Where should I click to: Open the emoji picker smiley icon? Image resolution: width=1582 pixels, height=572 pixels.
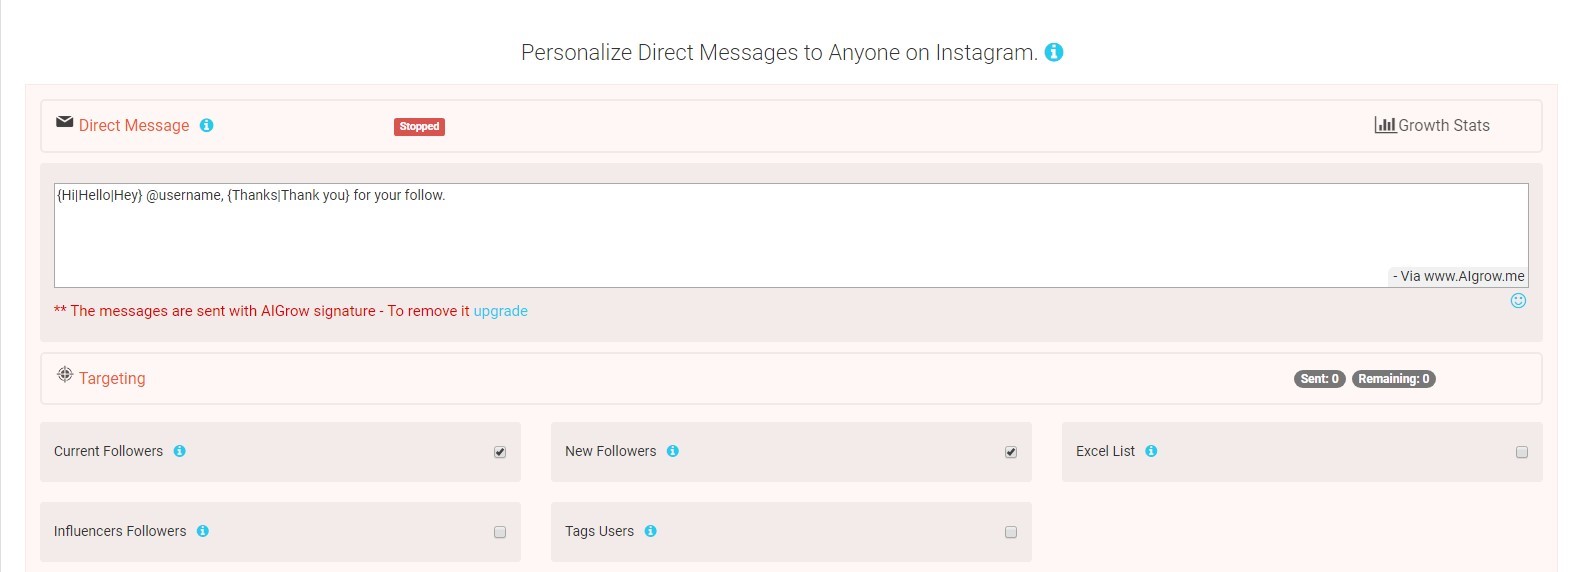[1518, 301]
